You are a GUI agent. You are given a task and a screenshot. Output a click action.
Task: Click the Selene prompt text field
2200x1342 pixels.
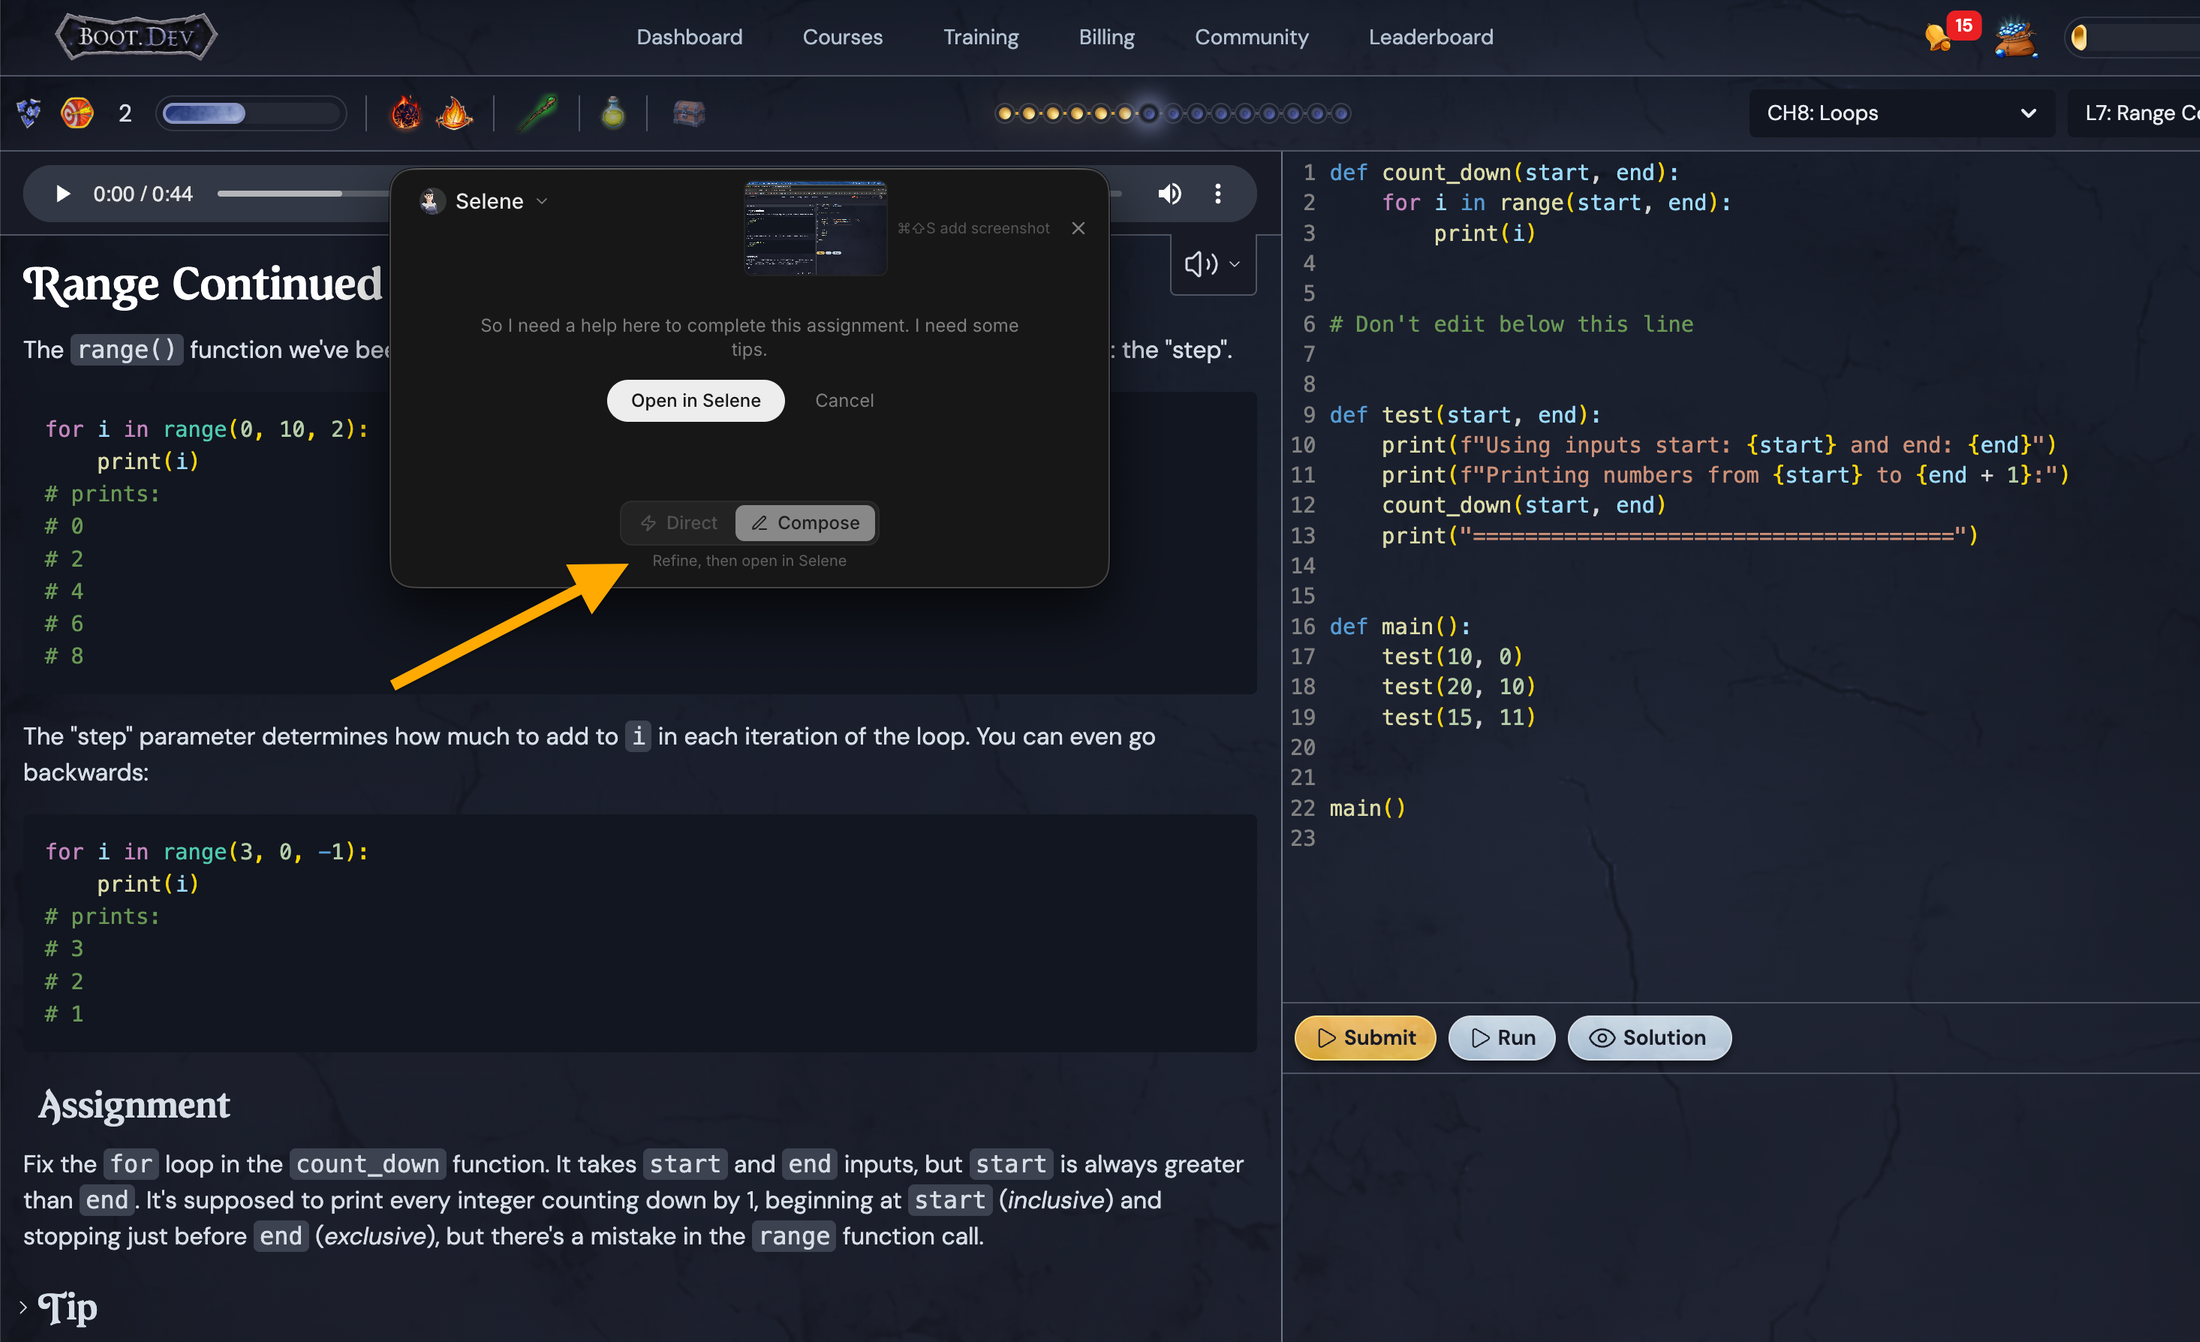(x=749, y=337)
